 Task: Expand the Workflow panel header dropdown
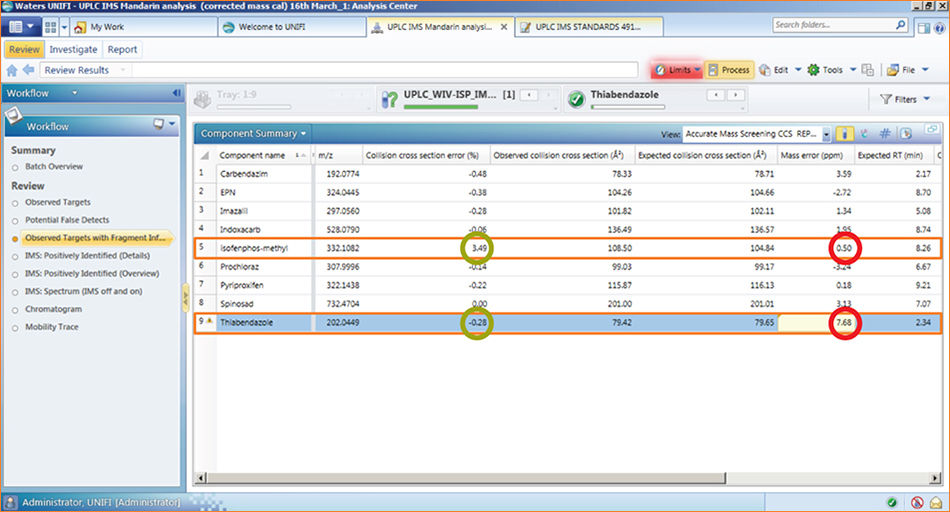point(75,93)
